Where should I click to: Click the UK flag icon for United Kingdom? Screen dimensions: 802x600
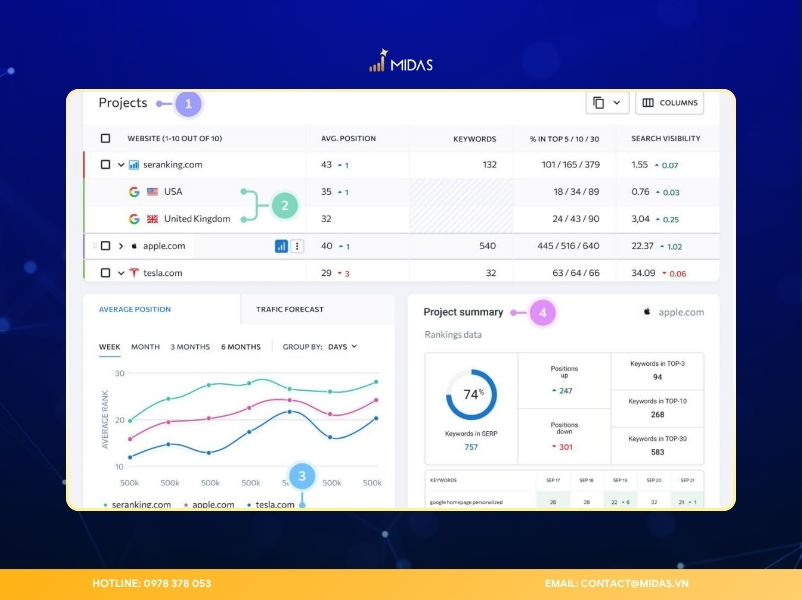coord(152,219)
